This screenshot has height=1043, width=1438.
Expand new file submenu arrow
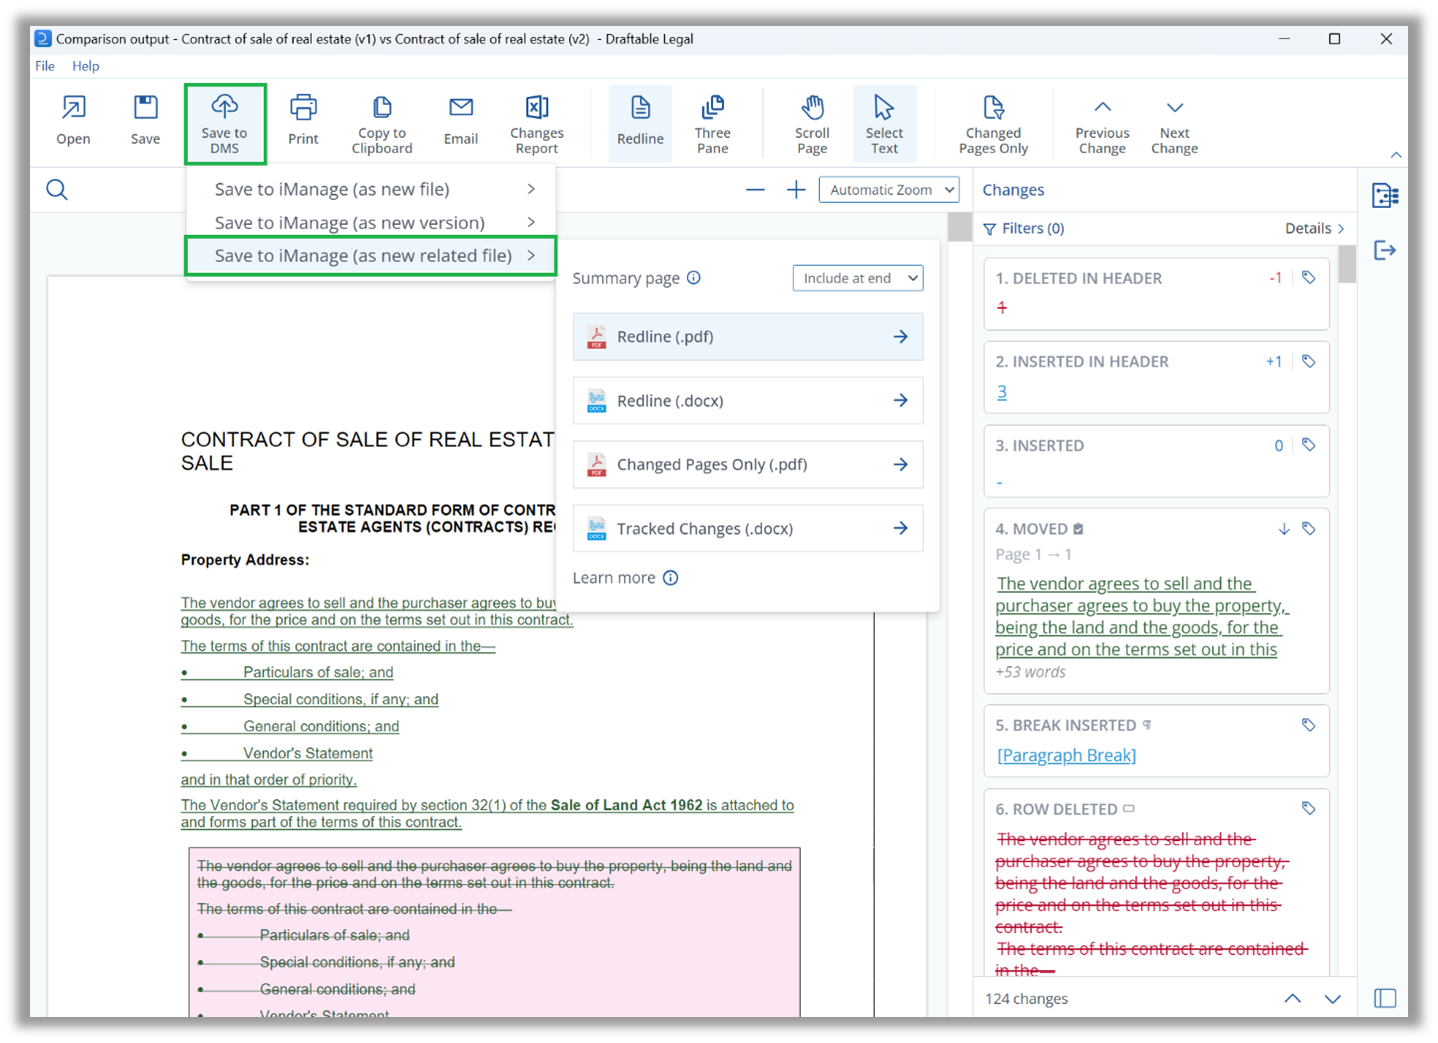[x=531, y=189]
